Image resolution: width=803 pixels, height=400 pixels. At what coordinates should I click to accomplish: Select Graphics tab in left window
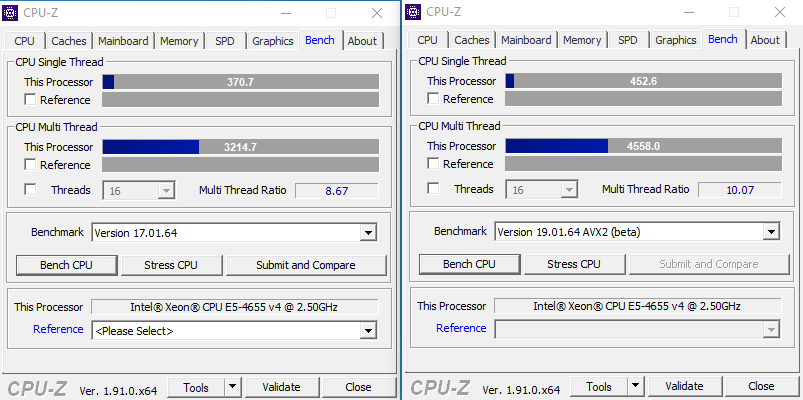coord(273,41)
